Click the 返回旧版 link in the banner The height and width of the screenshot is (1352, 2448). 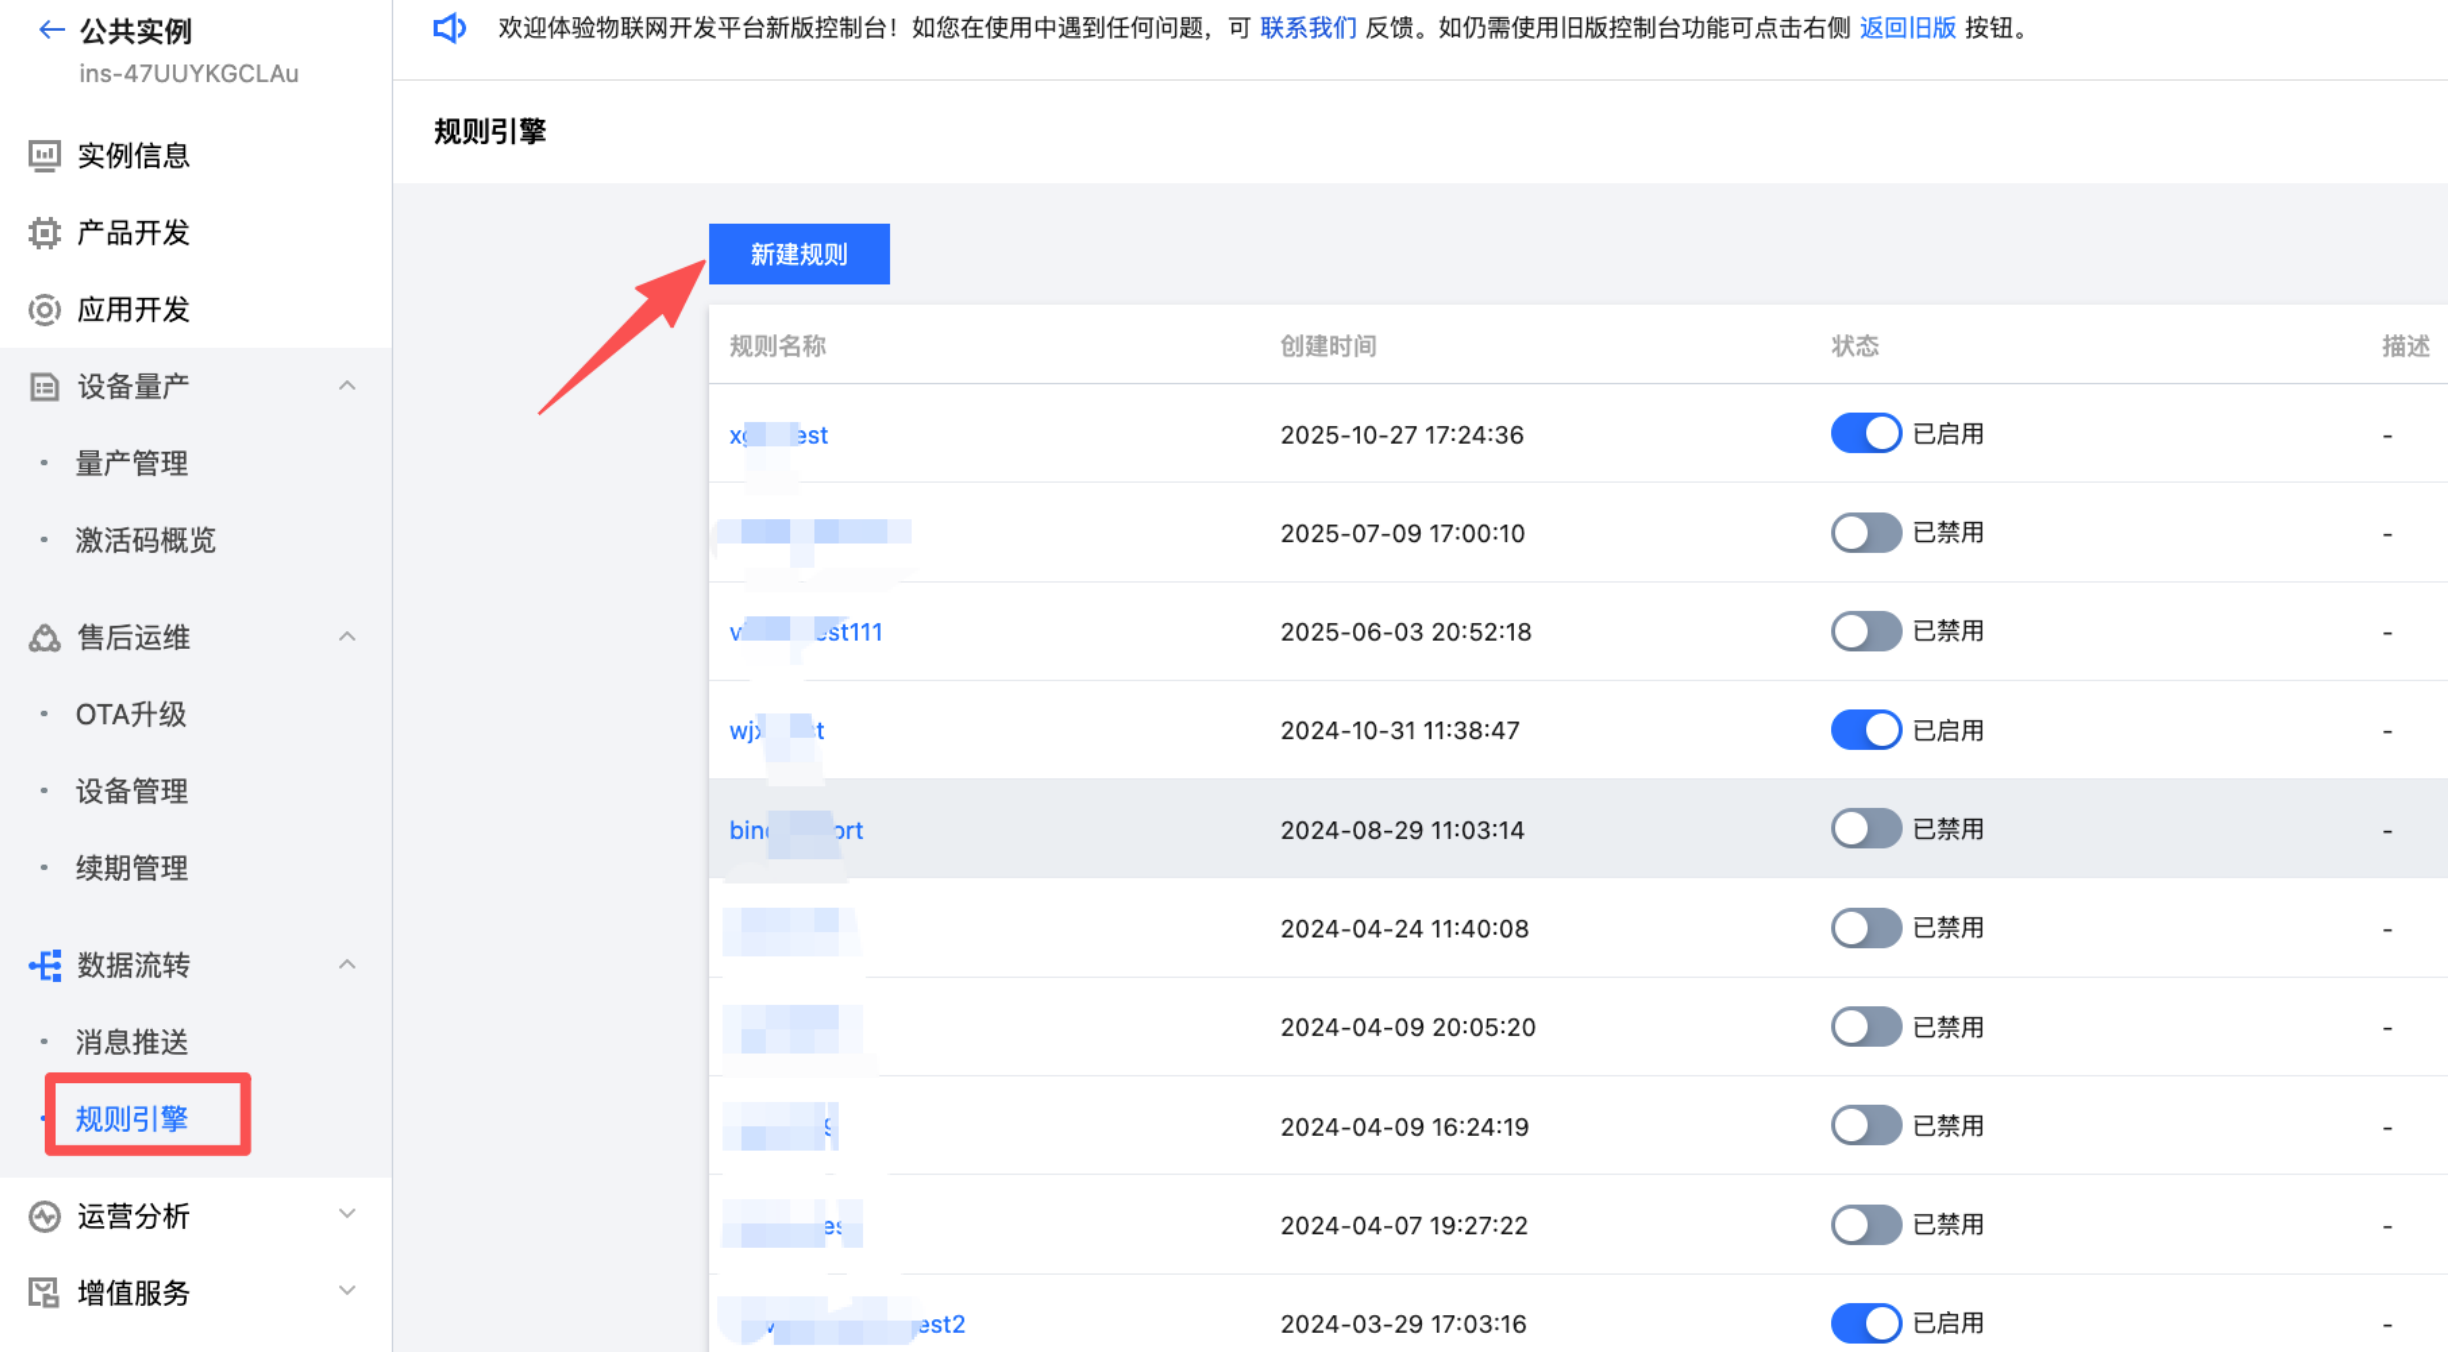tap(1907, 28)
